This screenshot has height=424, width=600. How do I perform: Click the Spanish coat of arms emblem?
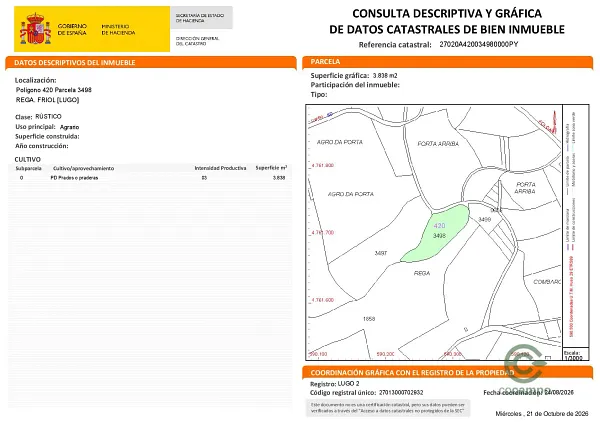[35, 29]
